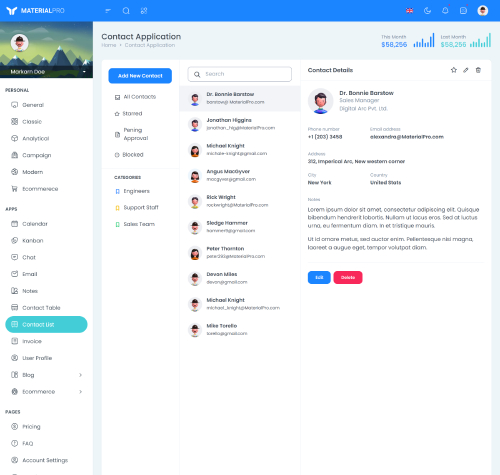Click the email alexandra@MaterialPro.com

click(x=407, y=137)
